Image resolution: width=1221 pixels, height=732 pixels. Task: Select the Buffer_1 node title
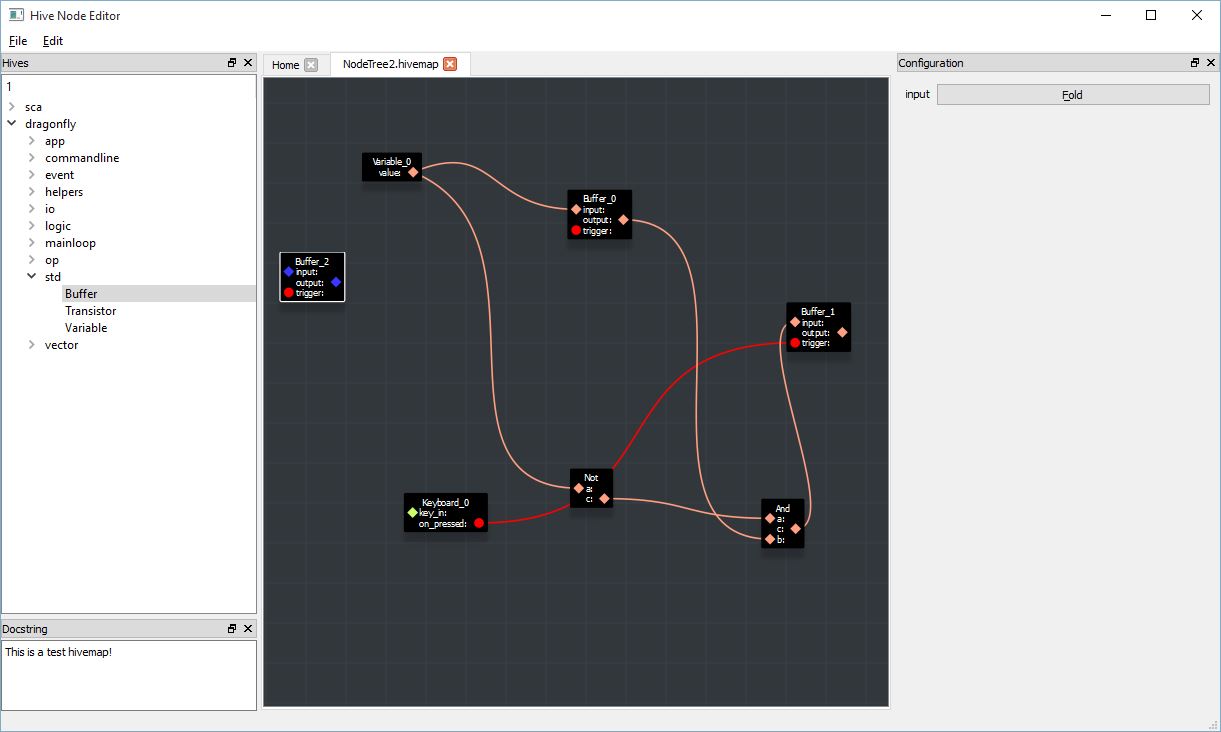pos(818,312)
